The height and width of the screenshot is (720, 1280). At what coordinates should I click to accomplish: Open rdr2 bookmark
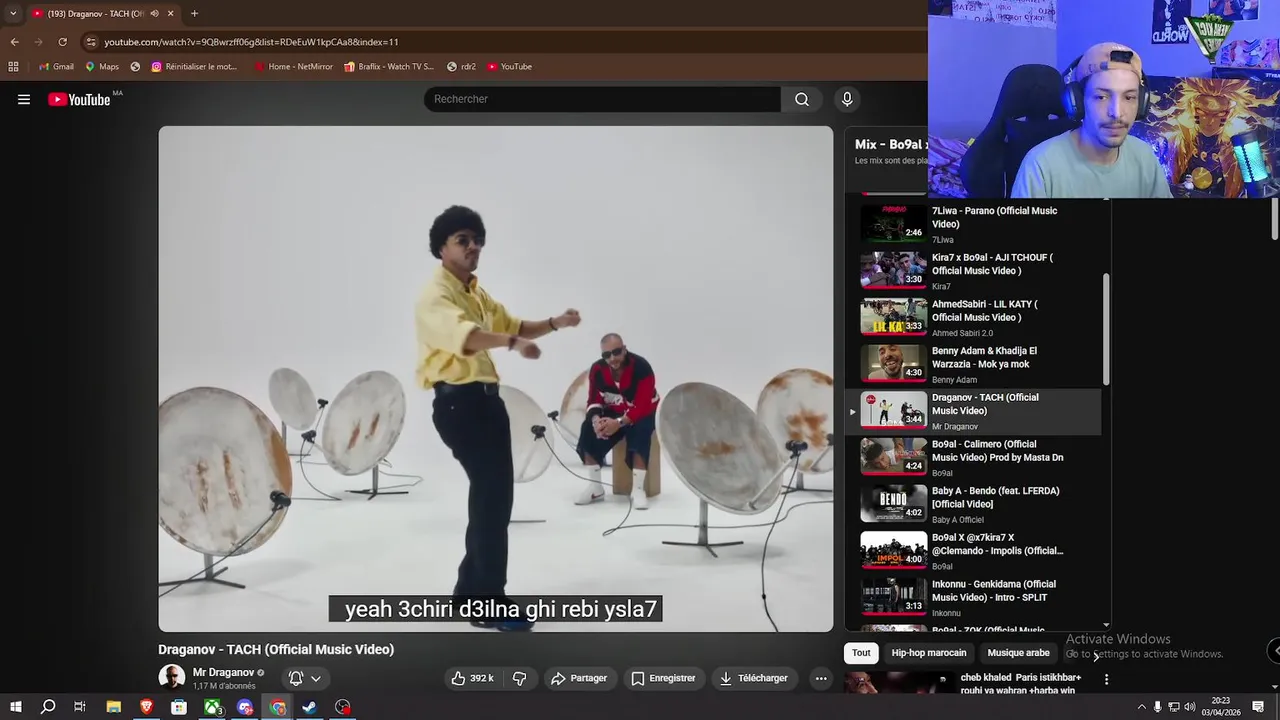(461, 67)
